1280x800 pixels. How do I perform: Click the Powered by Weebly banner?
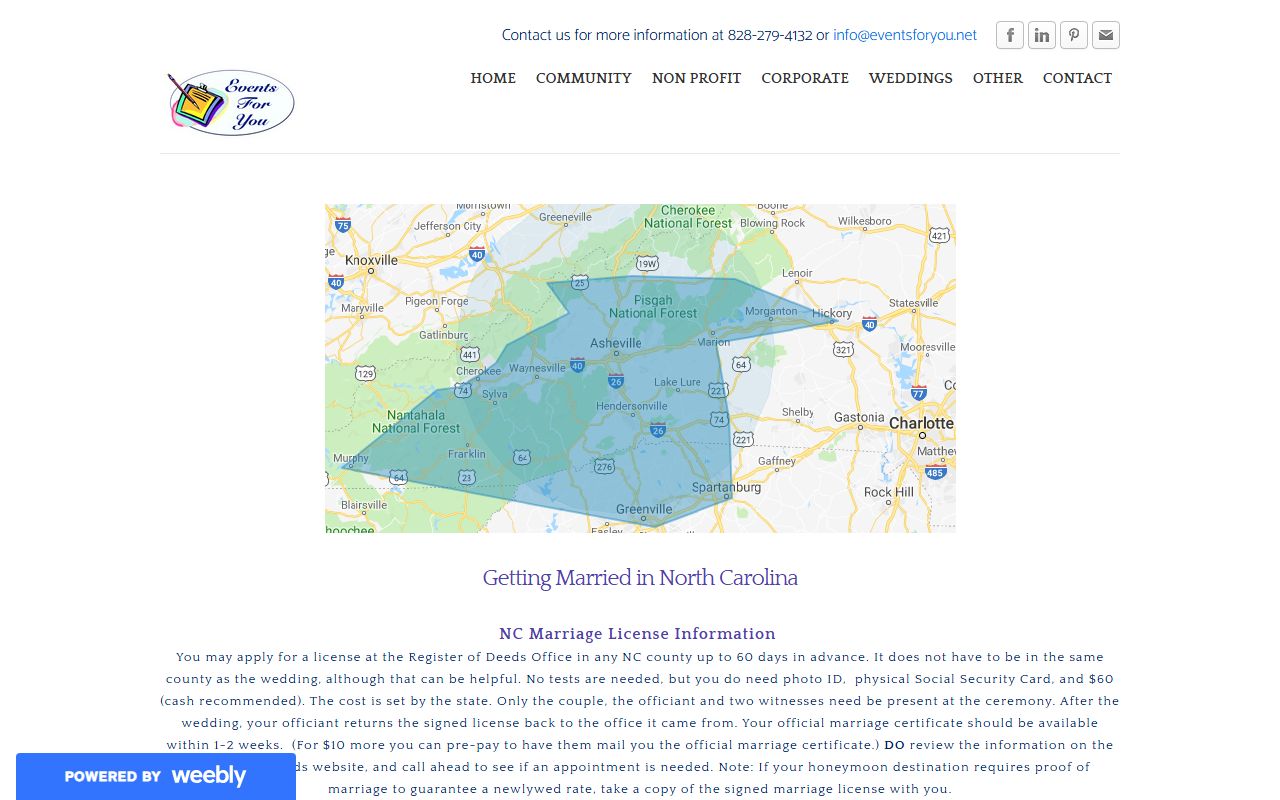[x=155, y=776]
